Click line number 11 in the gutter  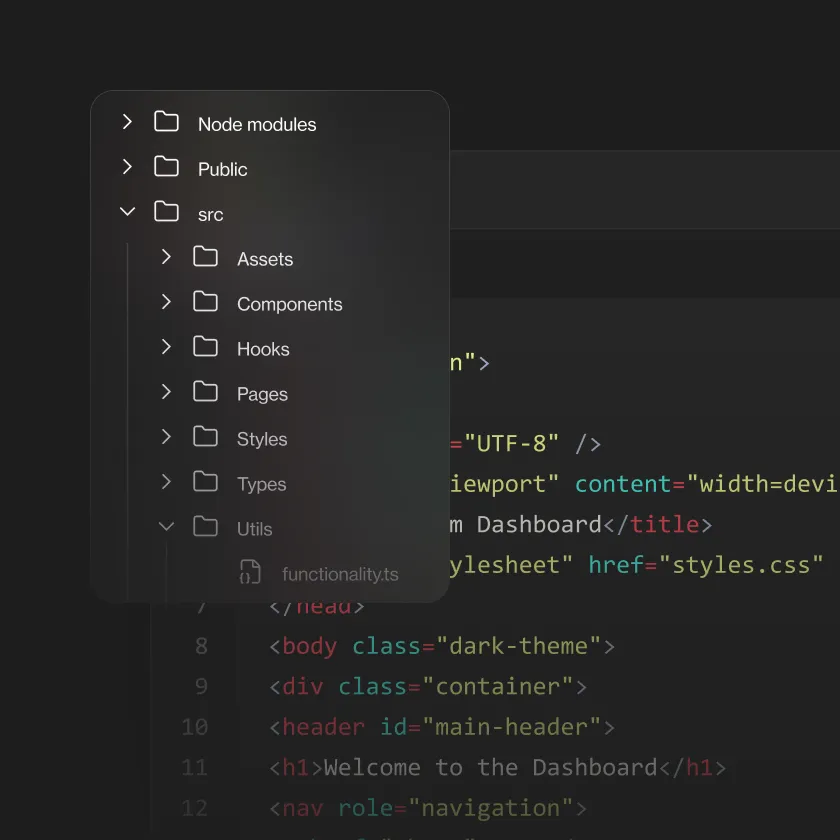tap(194, 768)
